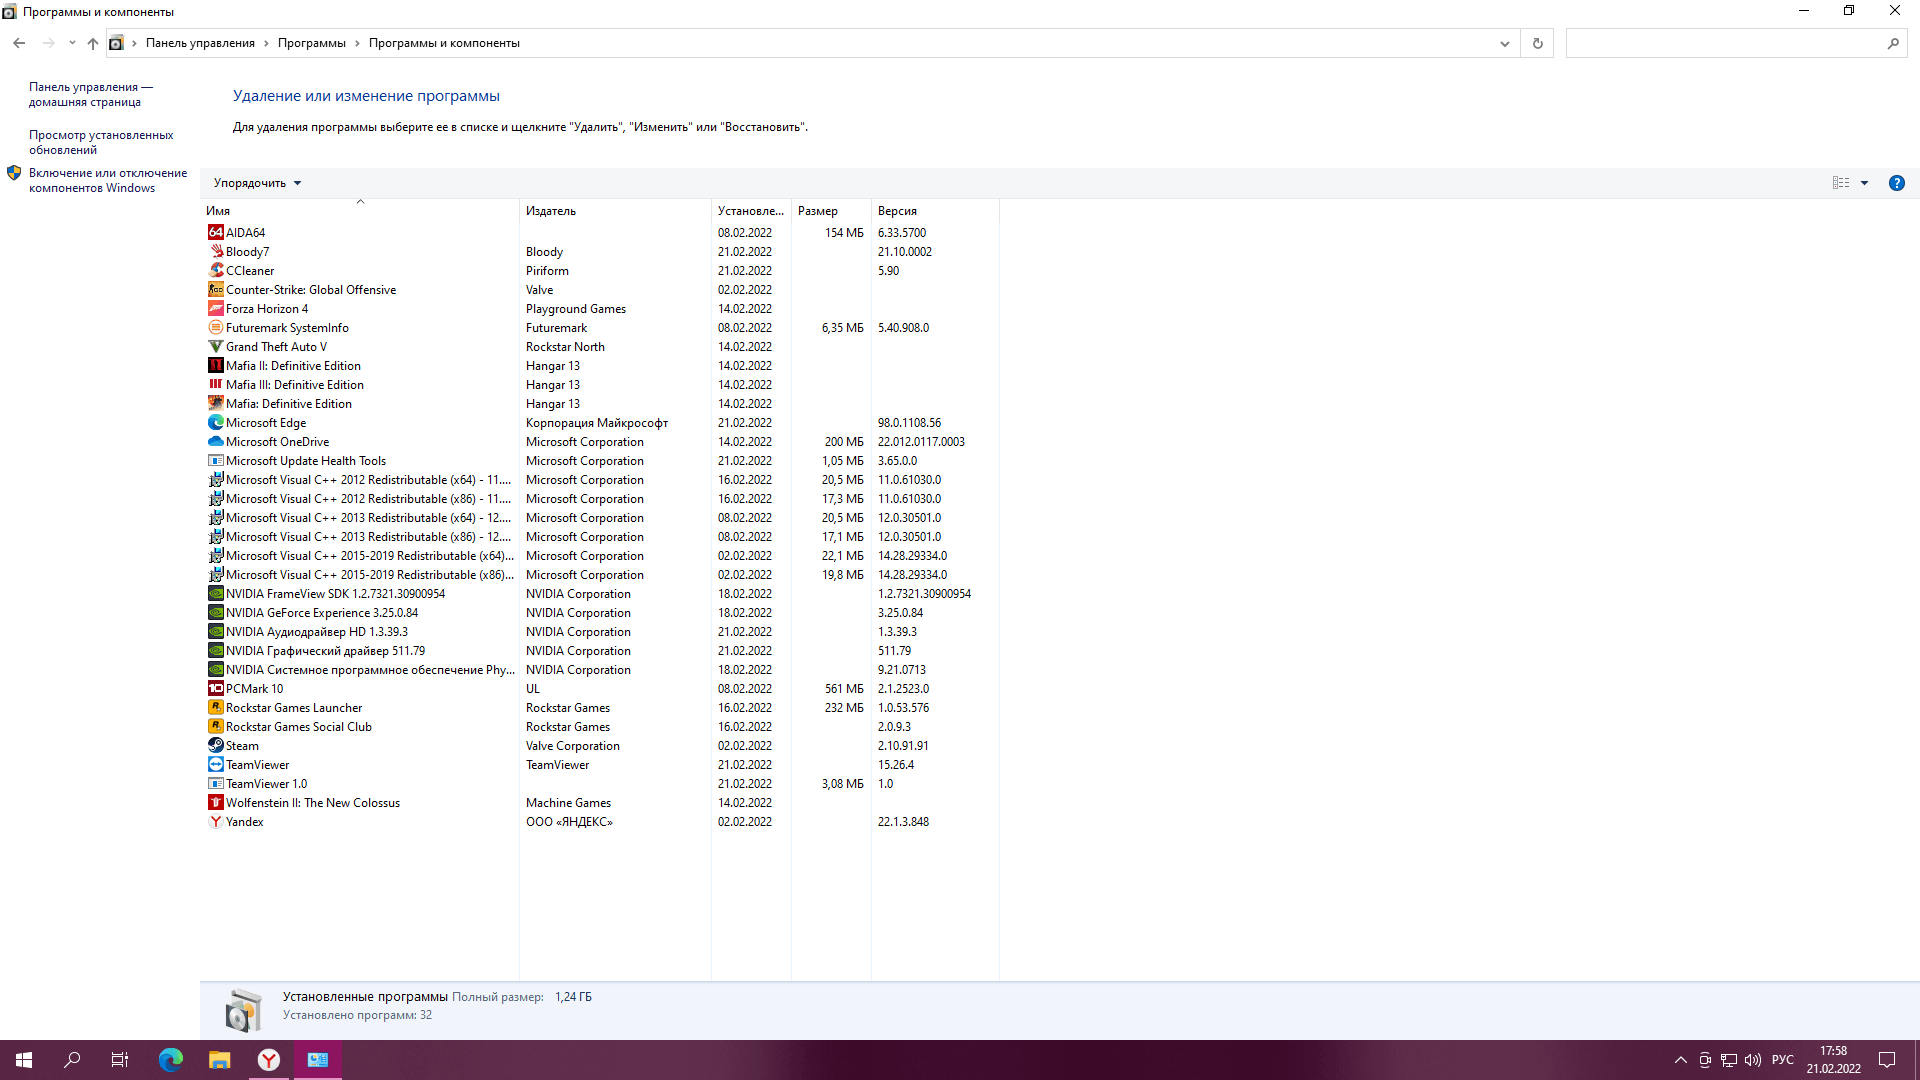The image size is (1920, 1080).
Task: Select NVIDIA Графический драйвер 511.79 row
Action: tap(600, 650)
